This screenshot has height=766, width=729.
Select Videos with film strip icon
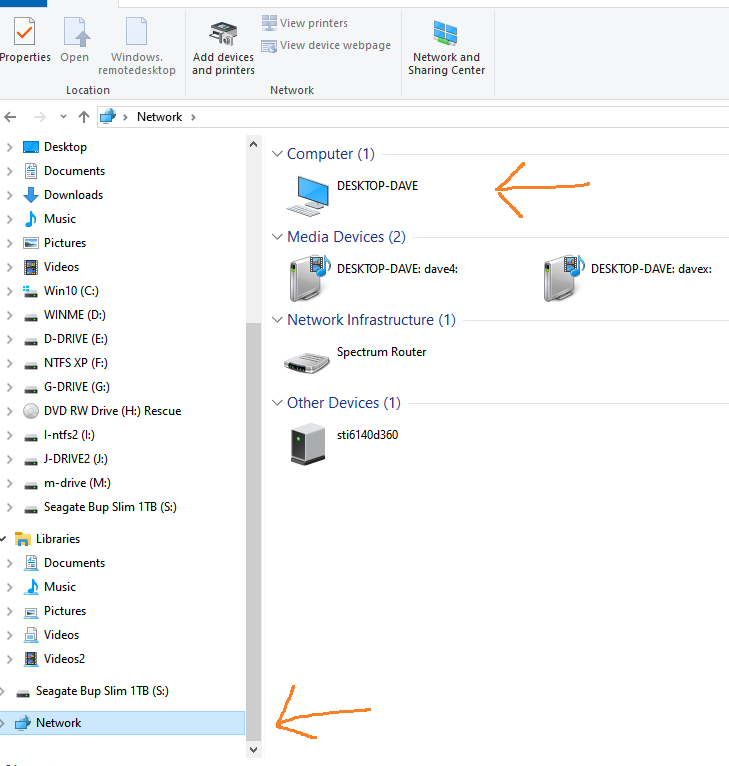click(61, 267)
